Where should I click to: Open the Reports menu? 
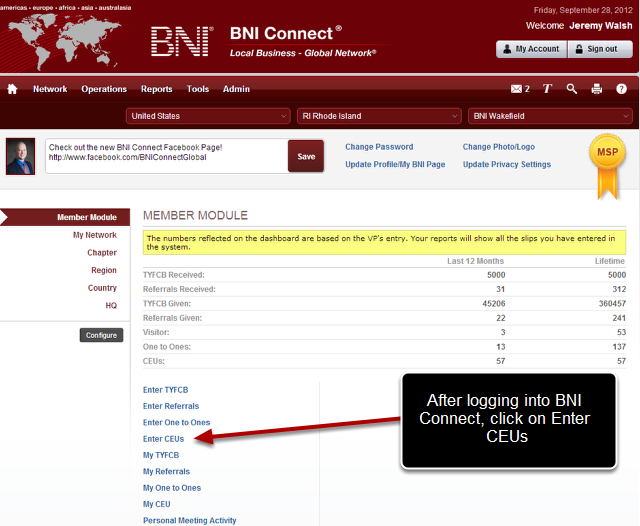coord(156,89)
